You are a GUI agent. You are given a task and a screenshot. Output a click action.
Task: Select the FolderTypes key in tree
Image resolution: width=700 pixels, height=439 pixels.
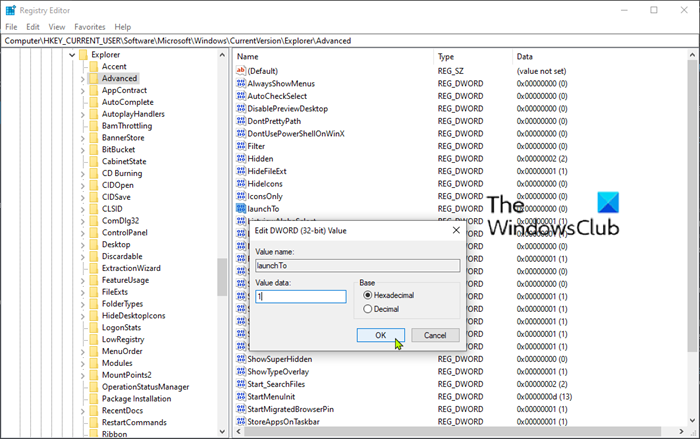pyautogui.click(x=122, y=304)
